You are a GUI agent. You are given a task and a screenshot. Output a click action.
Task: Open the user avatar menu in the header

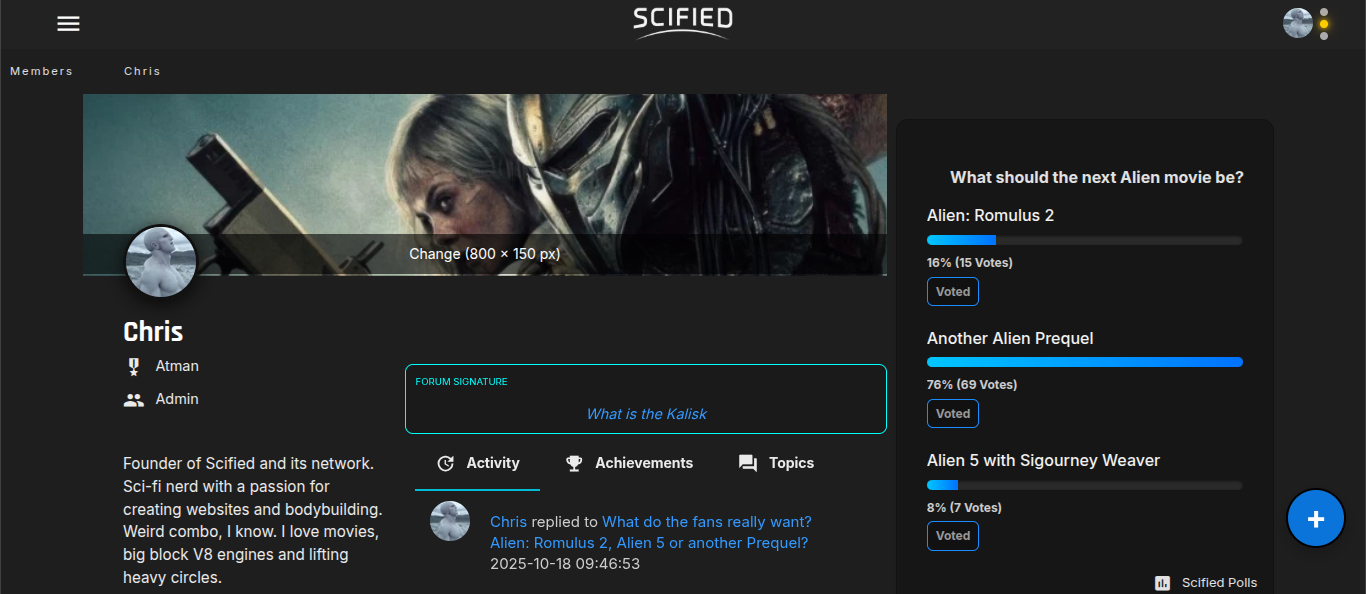pos(1297,23)
